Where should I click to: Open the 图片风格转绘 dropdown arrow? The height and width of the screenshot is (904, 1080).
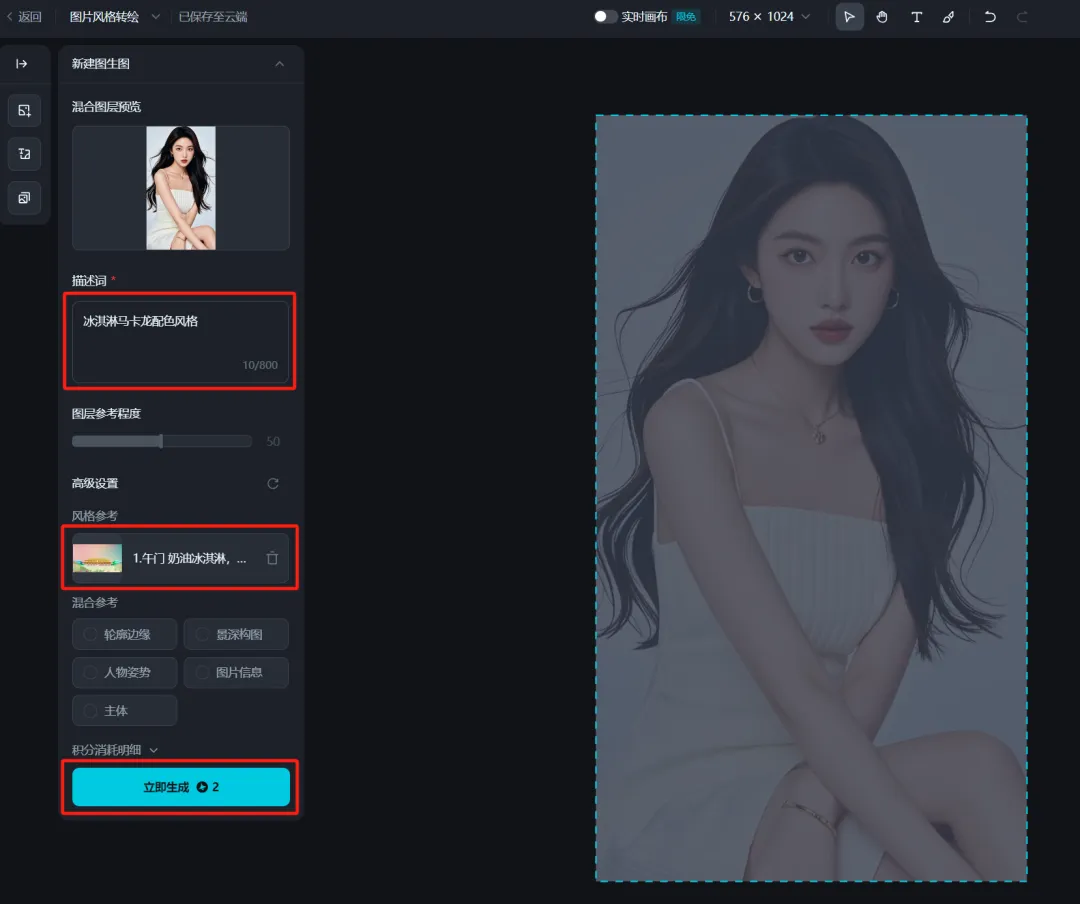156,17
